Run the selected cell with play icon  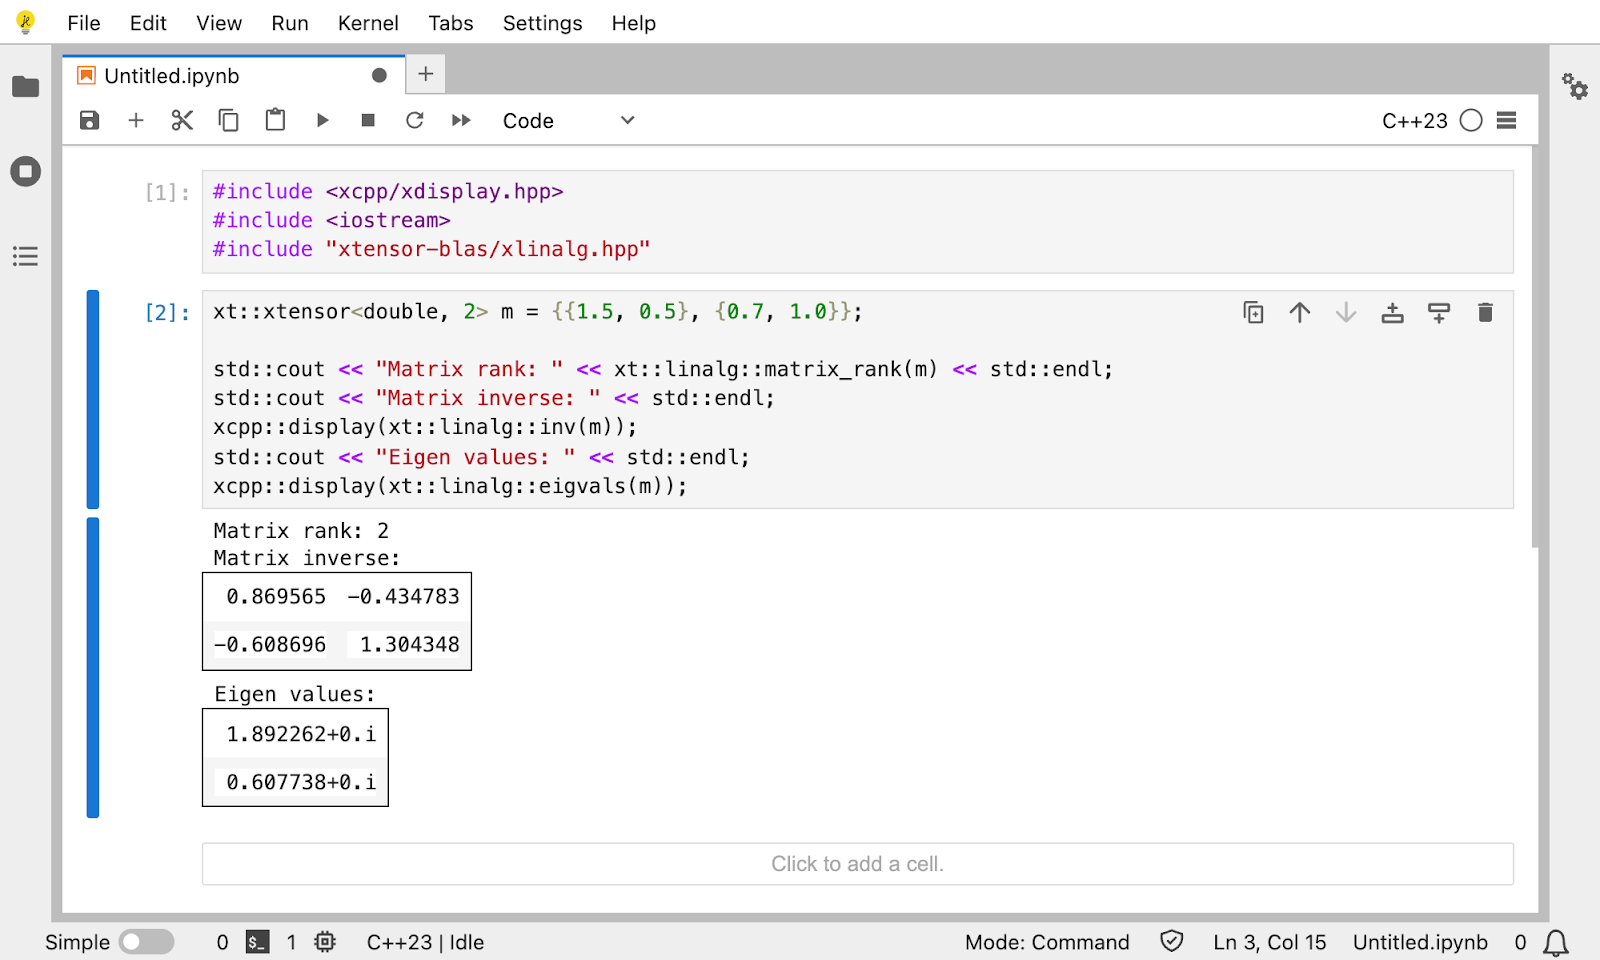(x=322, y=120)
